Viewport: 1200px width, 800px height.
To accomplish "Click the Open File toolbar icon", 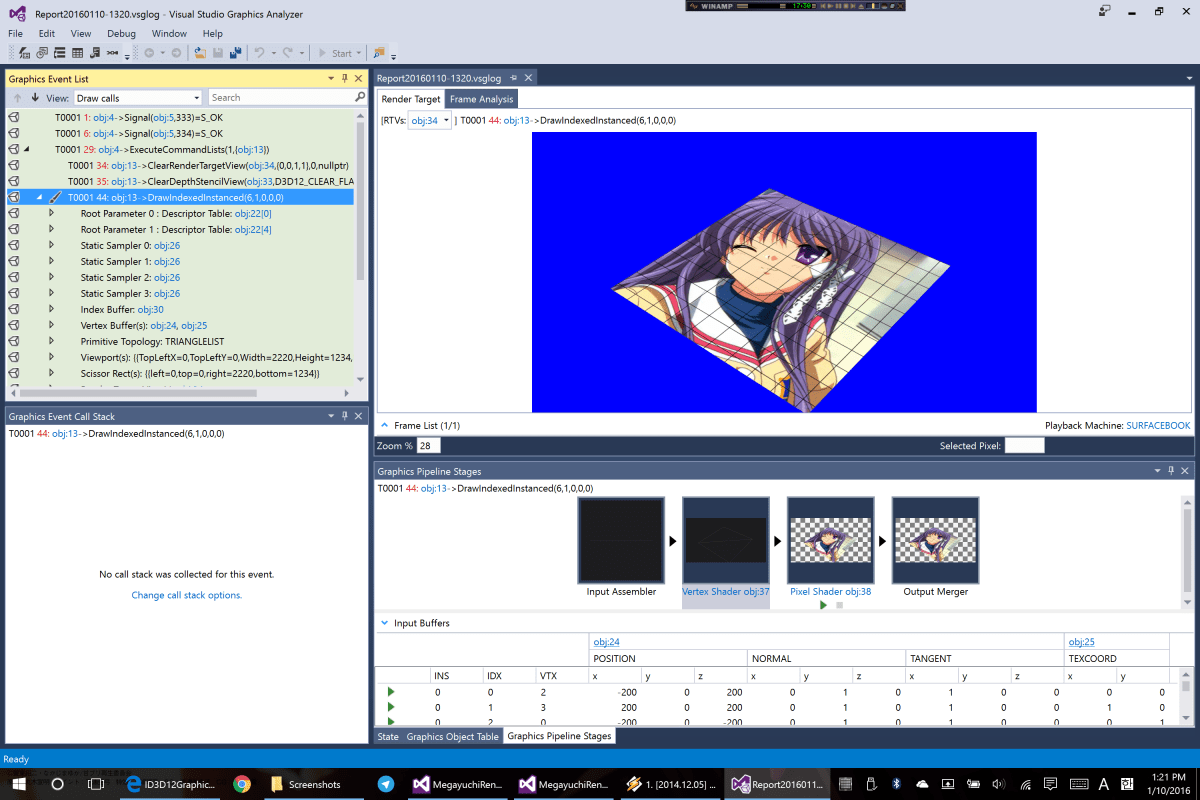I will pyautogui.click(x=200, y=53).
